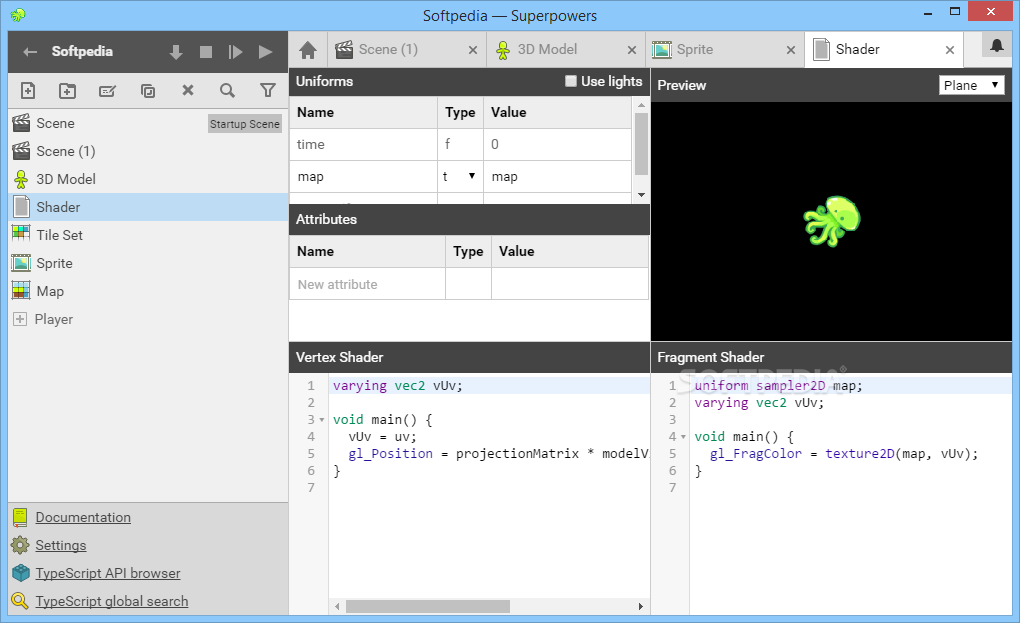Create a new asset
Viewport: 1020px width, 623px height.
click(28, 90)
